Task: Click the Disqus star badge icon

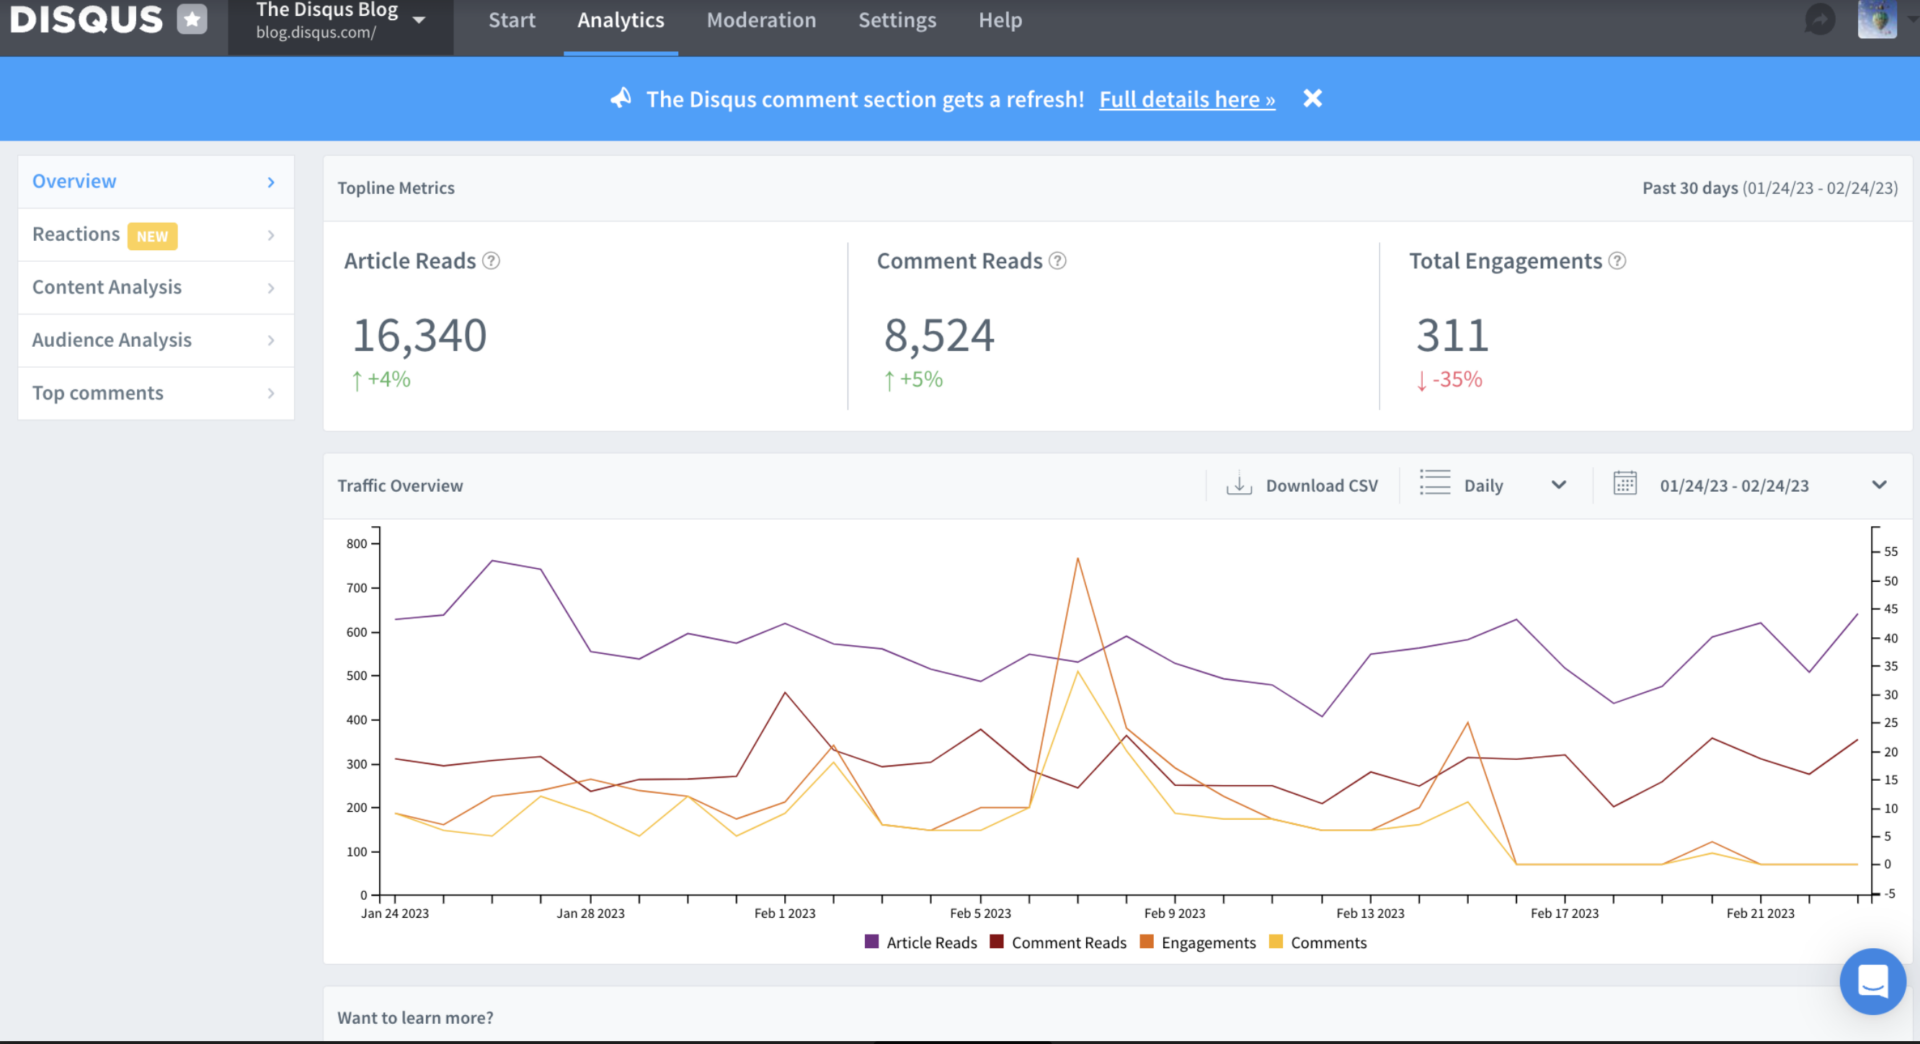Action: point(192,19)
